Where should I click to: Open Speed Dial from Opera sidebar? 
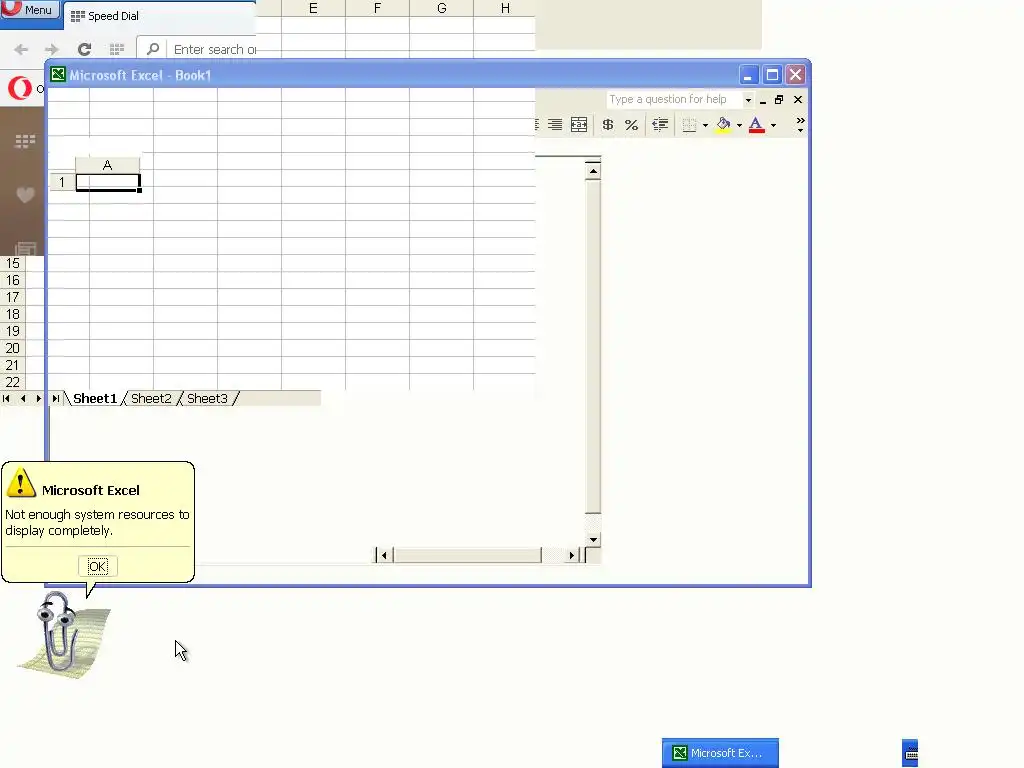coord(25,141)
